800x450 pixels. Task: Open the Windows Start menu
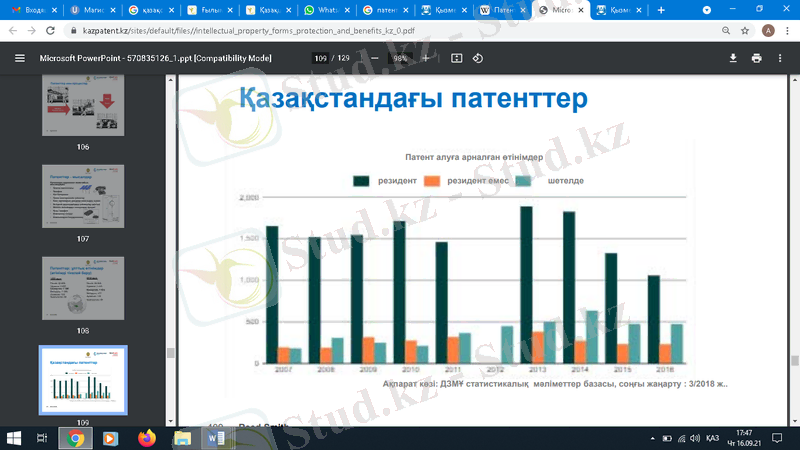(x=14, y=438)
